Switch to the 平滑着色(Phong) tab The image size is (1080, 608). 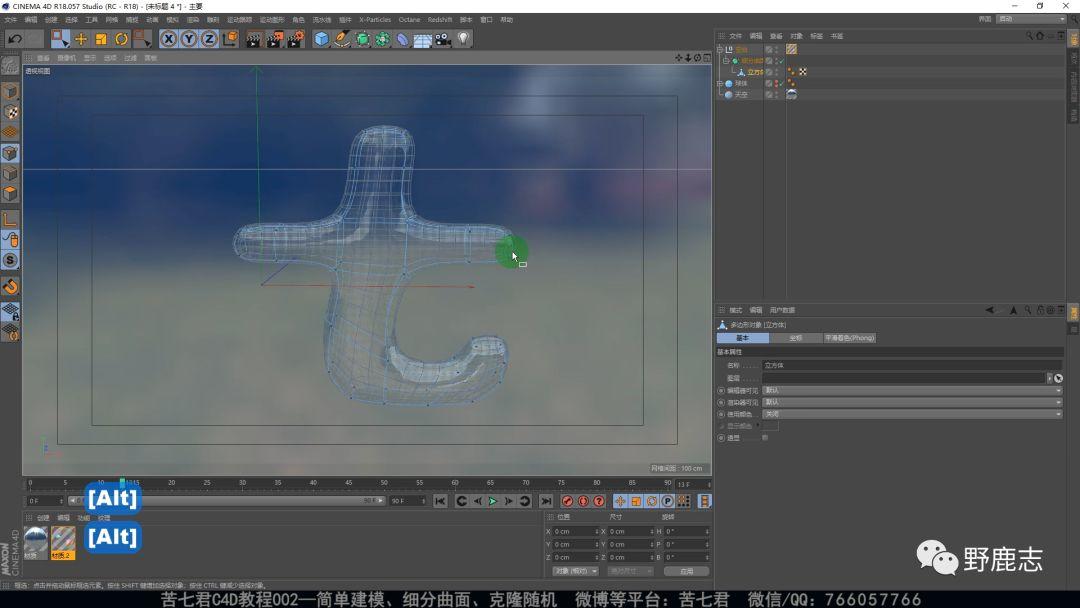coord(849,338)
